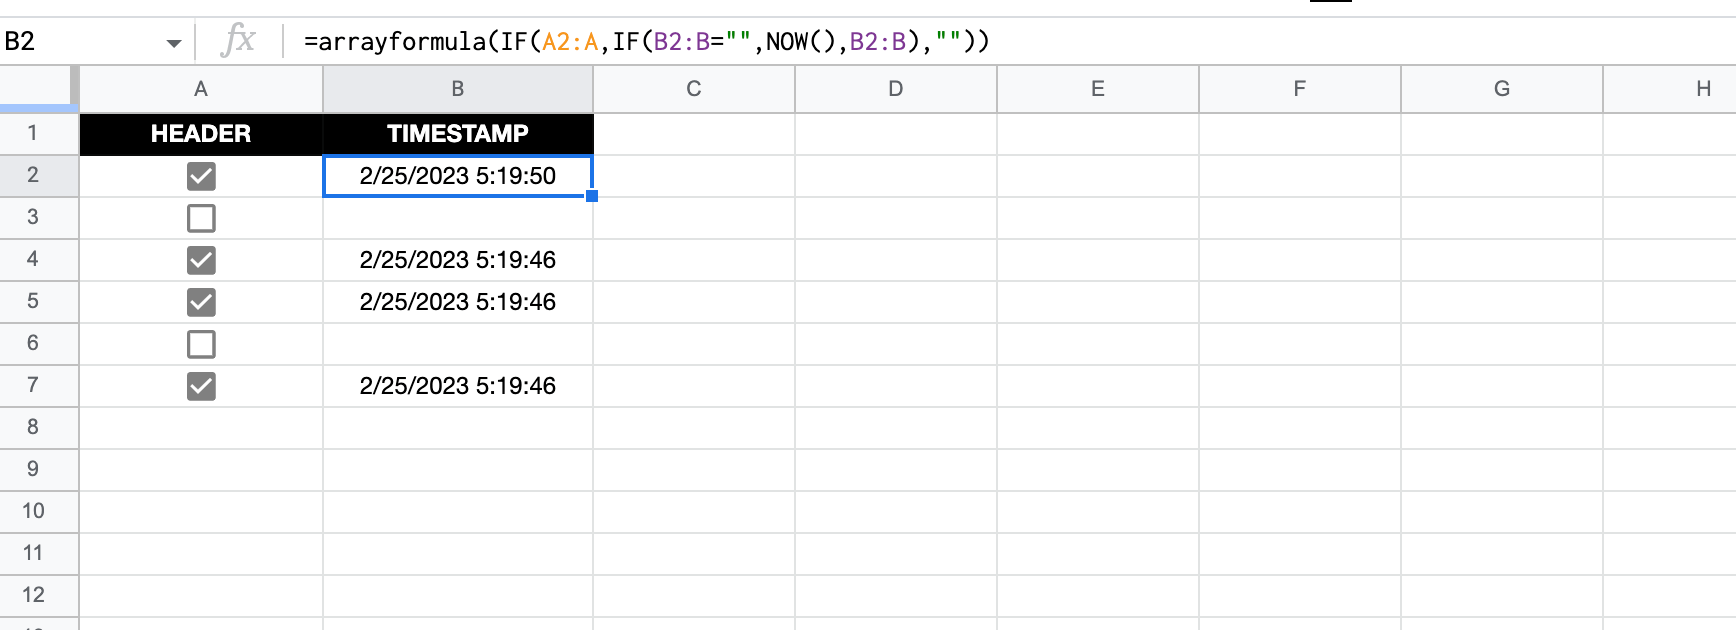Image resolution: width=1736 pixels, height=630 pixels.
Task: Select row 10 header
Action: coord(39,512)
